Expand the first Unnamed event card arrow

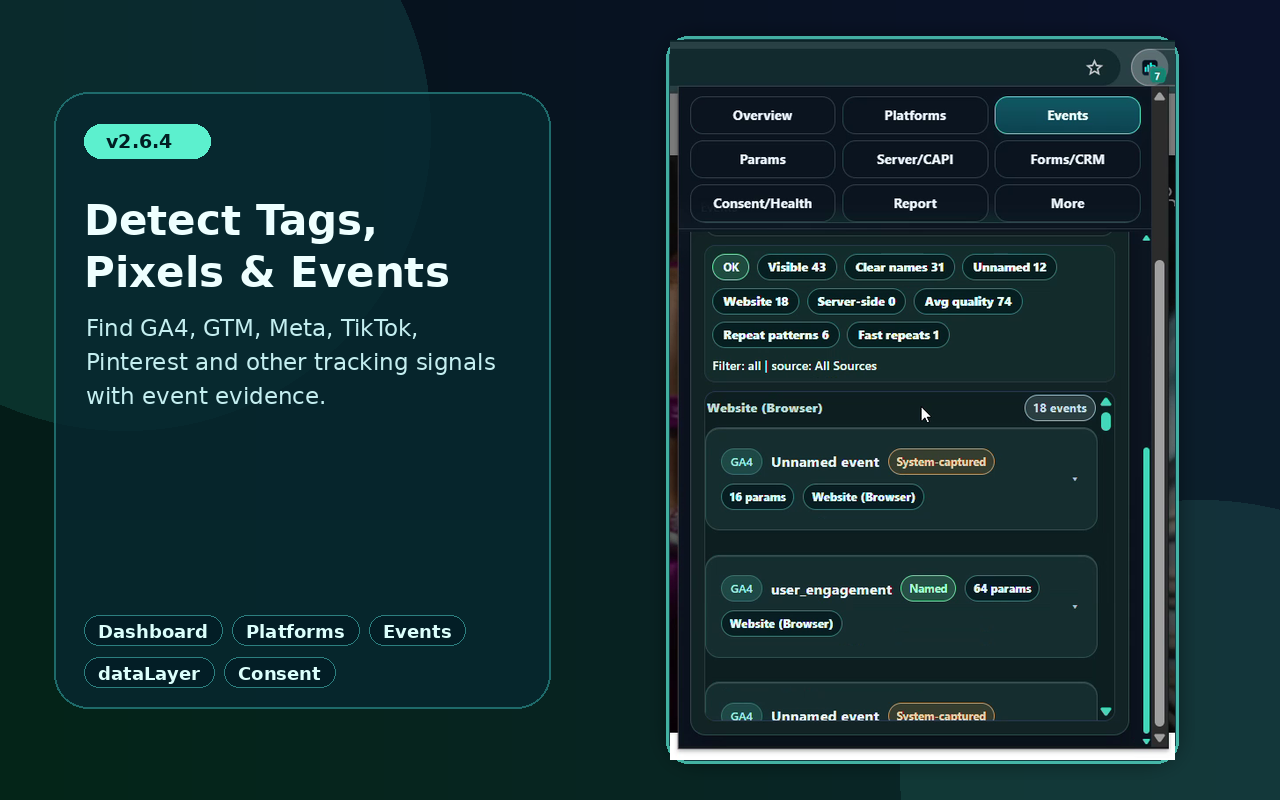coord(1075,479)
